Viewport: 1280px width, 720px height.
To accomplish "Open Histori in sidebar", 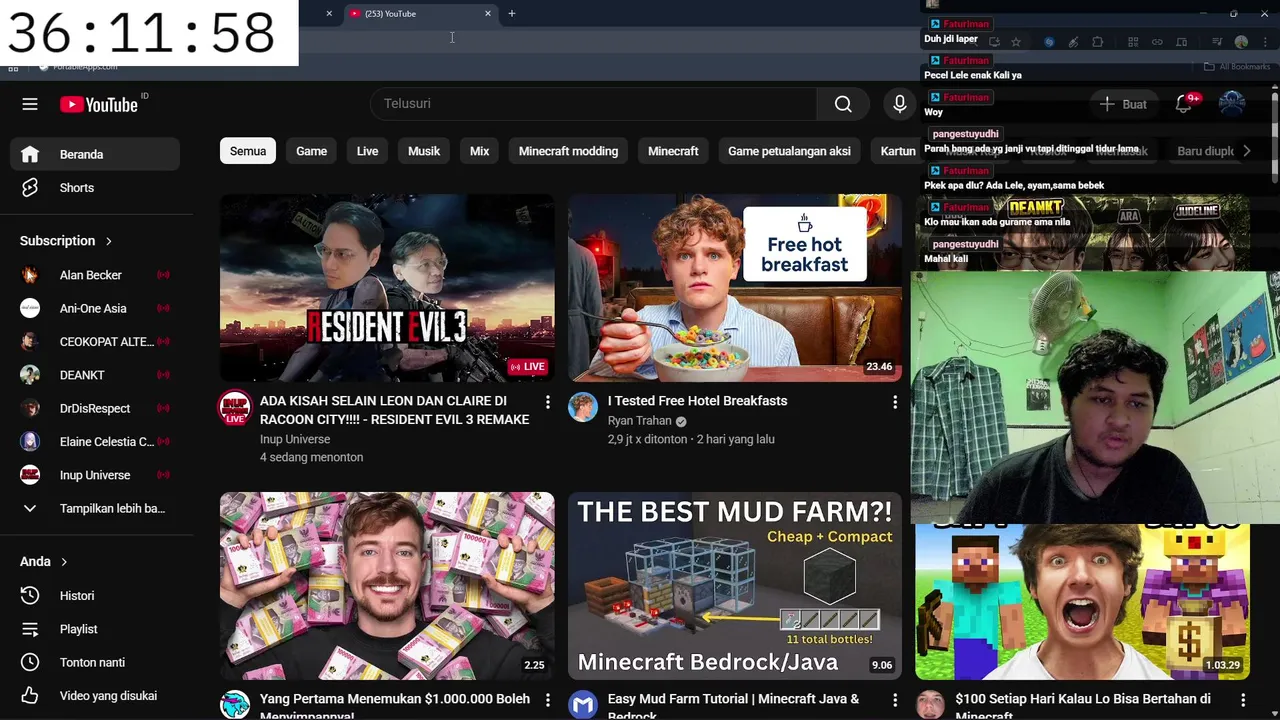I will pos(95,596).
